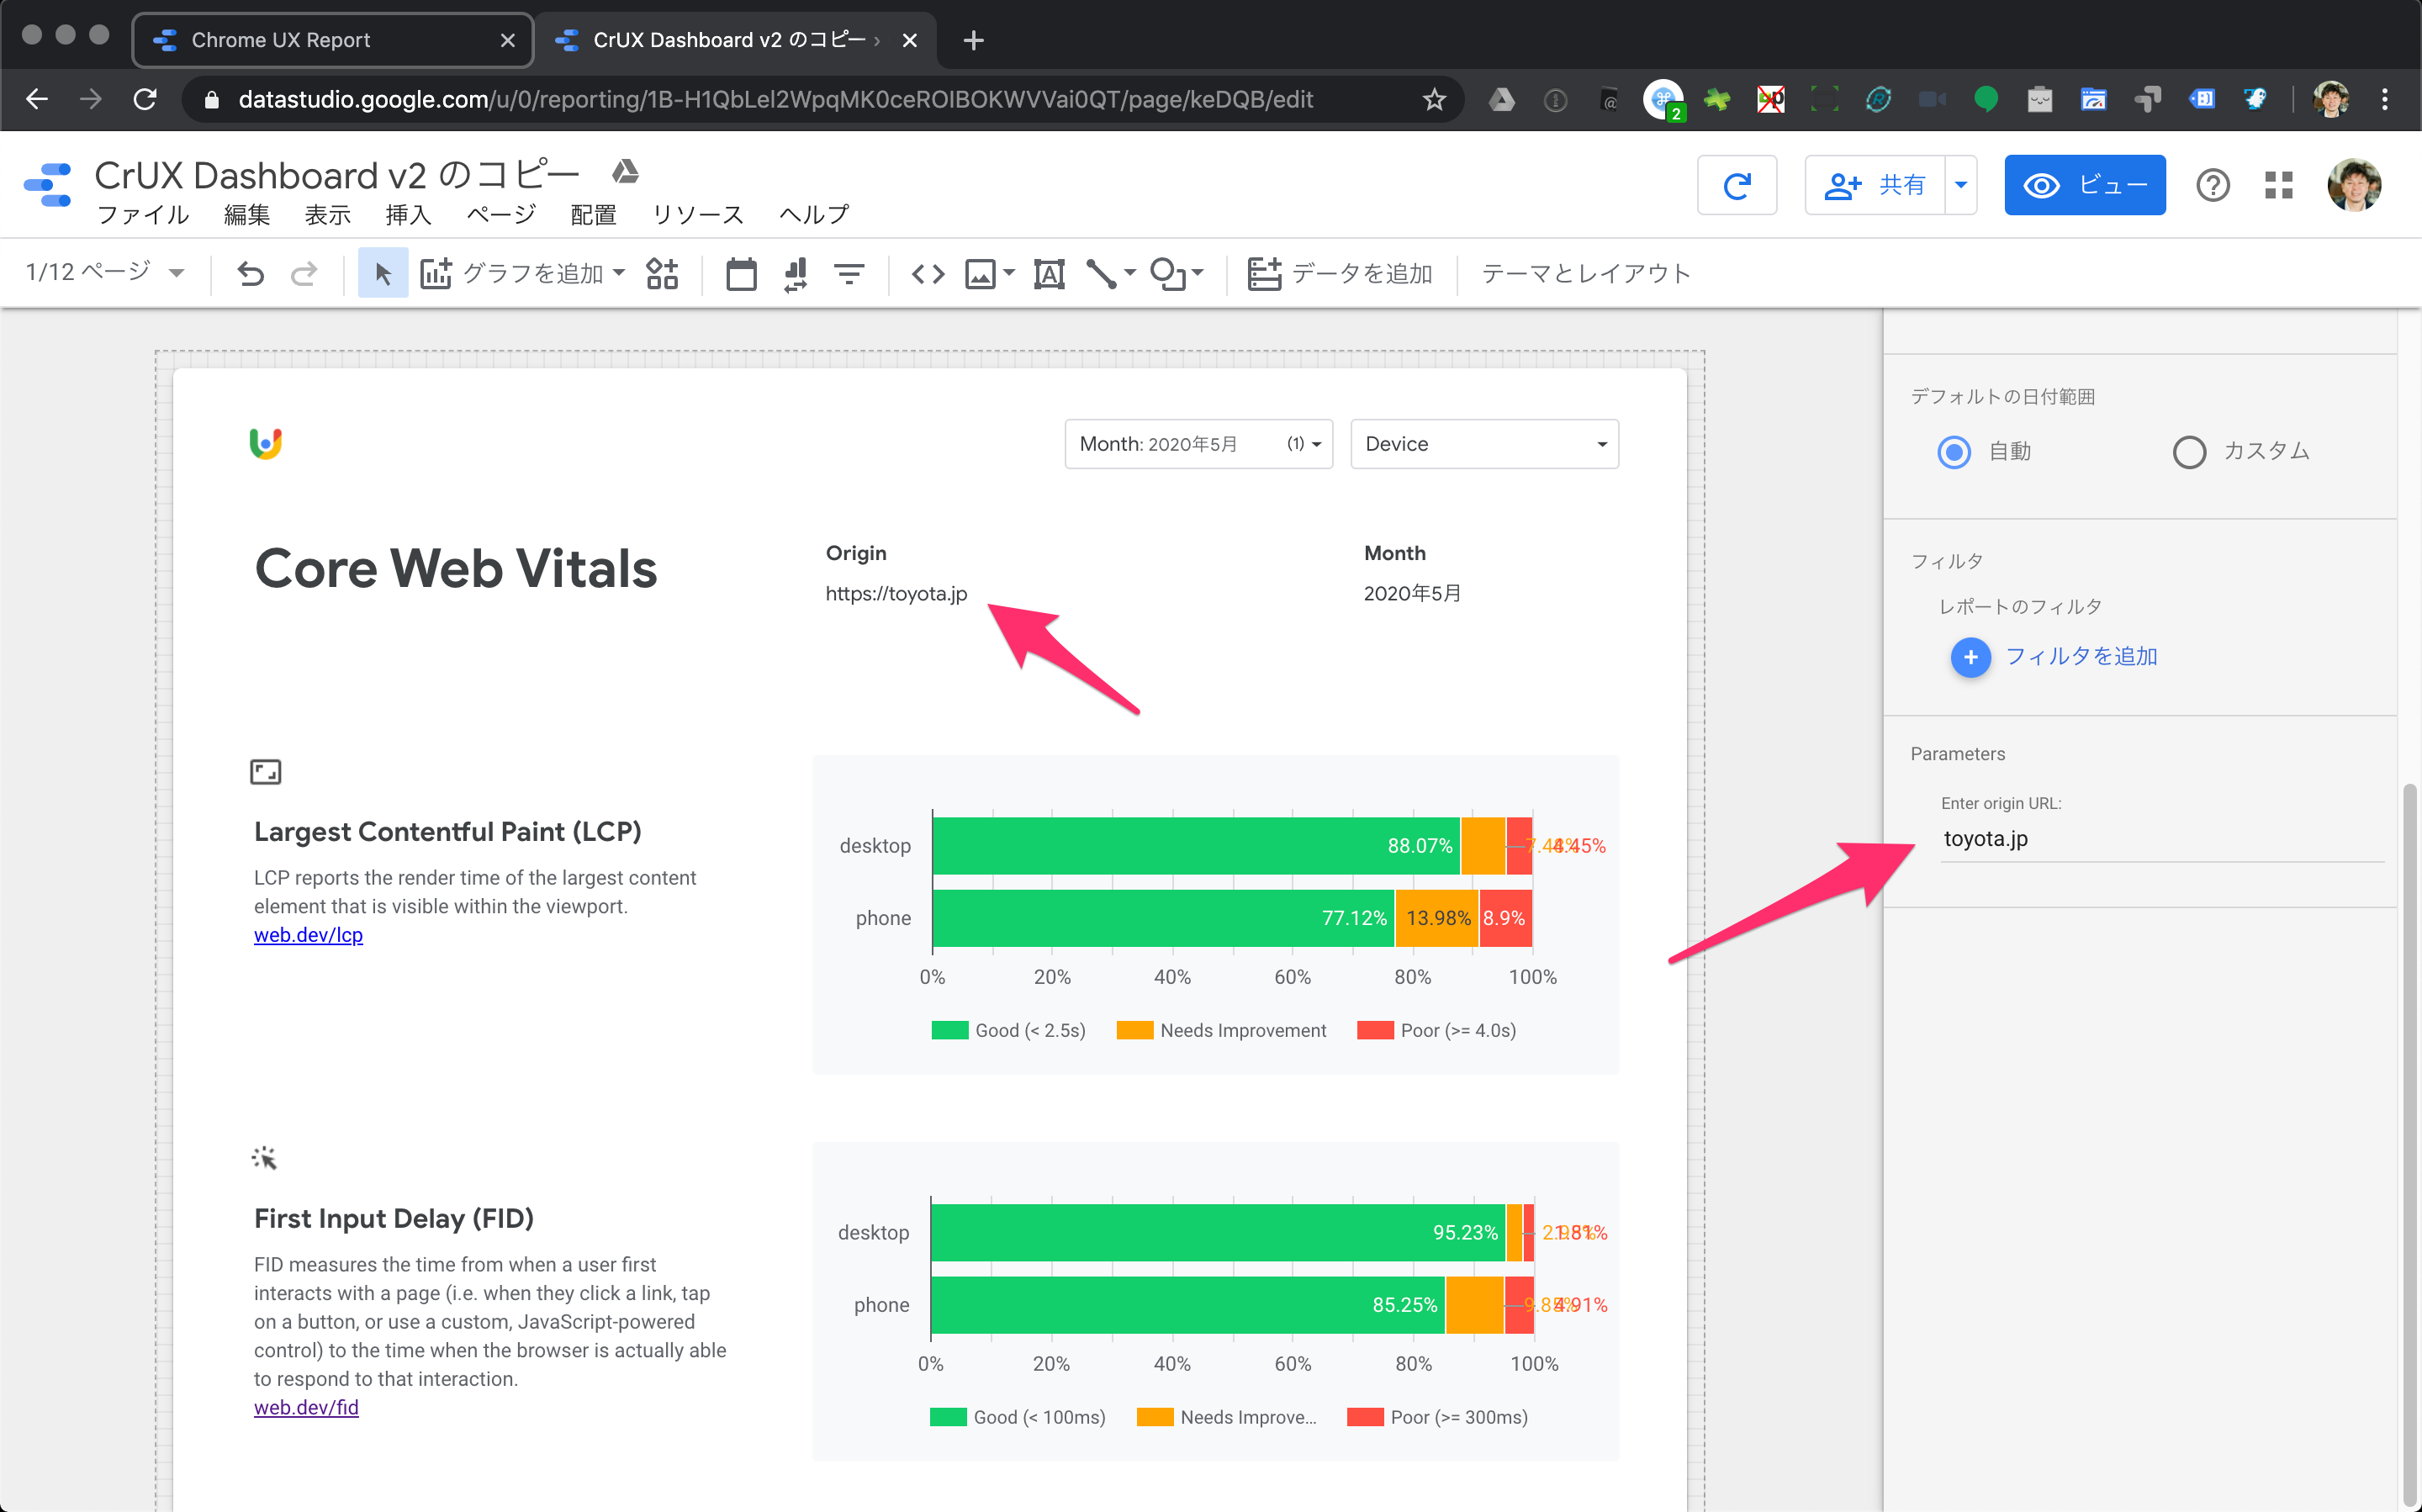Expand the shape tool dropdown arrow
Image resolution: width=2422 pixels, height=1512 pixels.
tap(1197, 273)
